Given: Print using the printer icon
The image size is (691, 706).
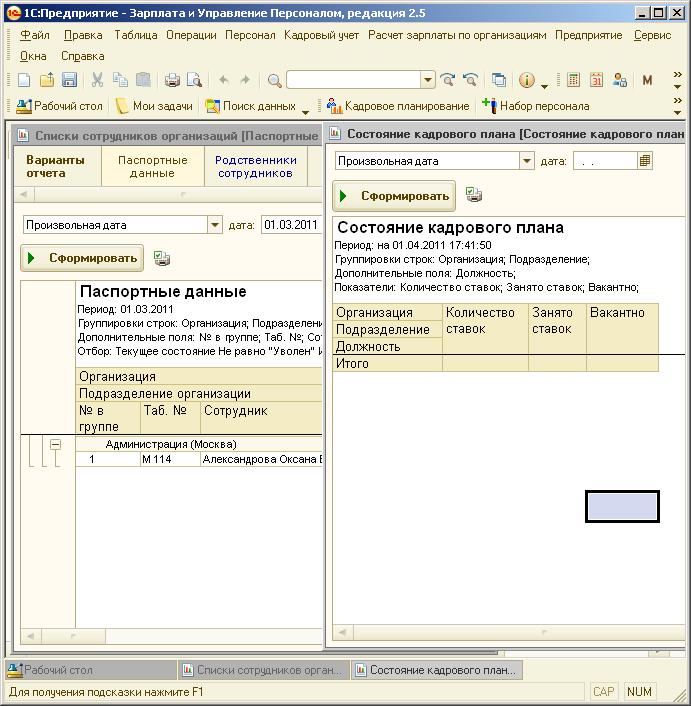Looking at the screenshot, I should point(172,81).
